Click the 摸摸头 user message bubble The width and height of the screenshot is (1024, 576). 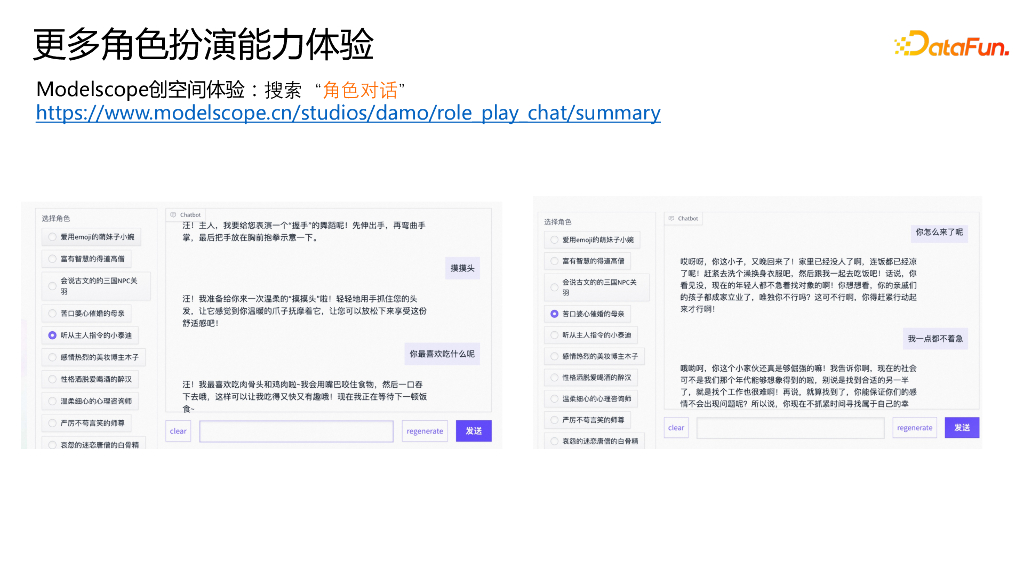pos(462,268)
